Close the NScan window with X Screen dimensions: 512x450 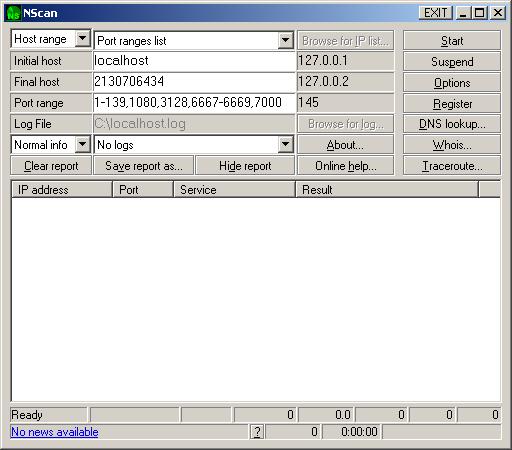498,13
